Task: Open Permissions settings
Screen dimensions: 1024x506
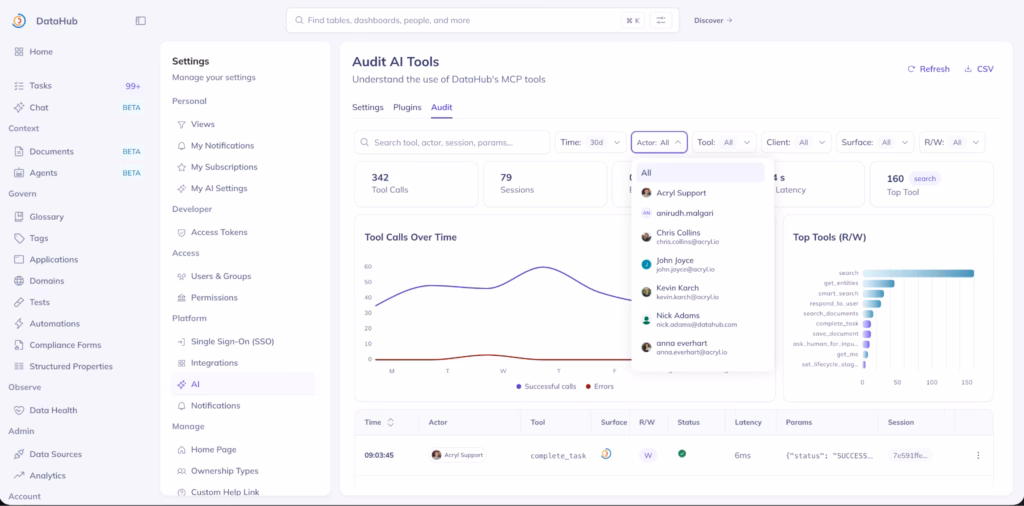Action: [x=214, y=298]
